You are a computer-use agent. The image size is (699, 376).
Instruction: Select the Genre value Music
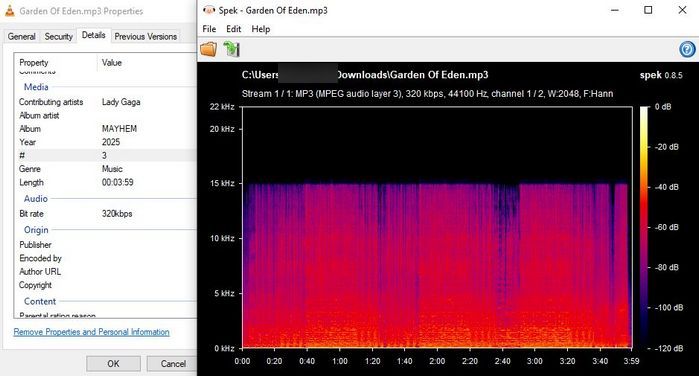[112, 169]
